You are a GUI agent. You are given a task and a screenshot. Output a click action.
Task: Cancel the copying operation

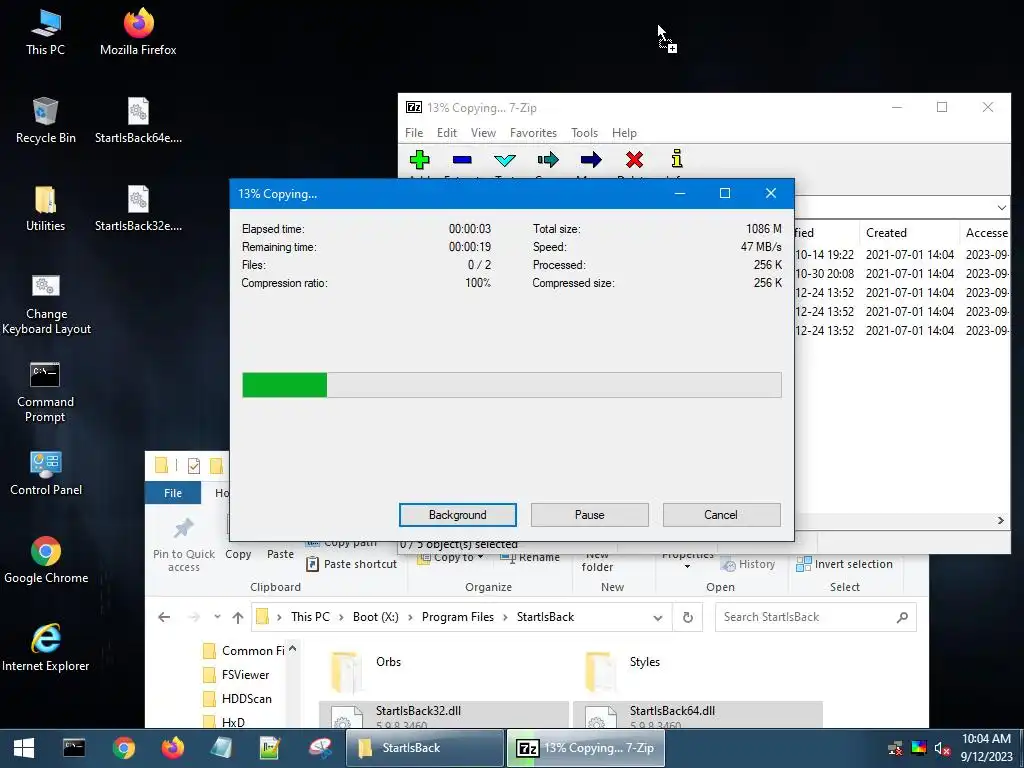tap(721, 515)
